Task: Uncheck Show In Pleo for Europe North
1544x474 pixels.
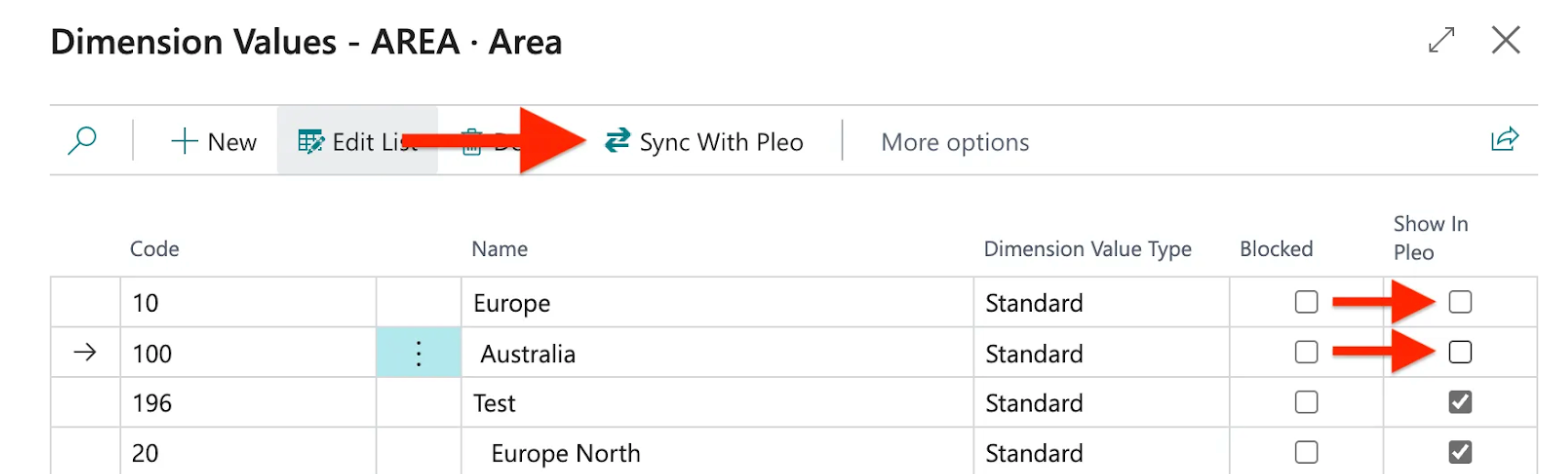Action: click(1460, 452)
